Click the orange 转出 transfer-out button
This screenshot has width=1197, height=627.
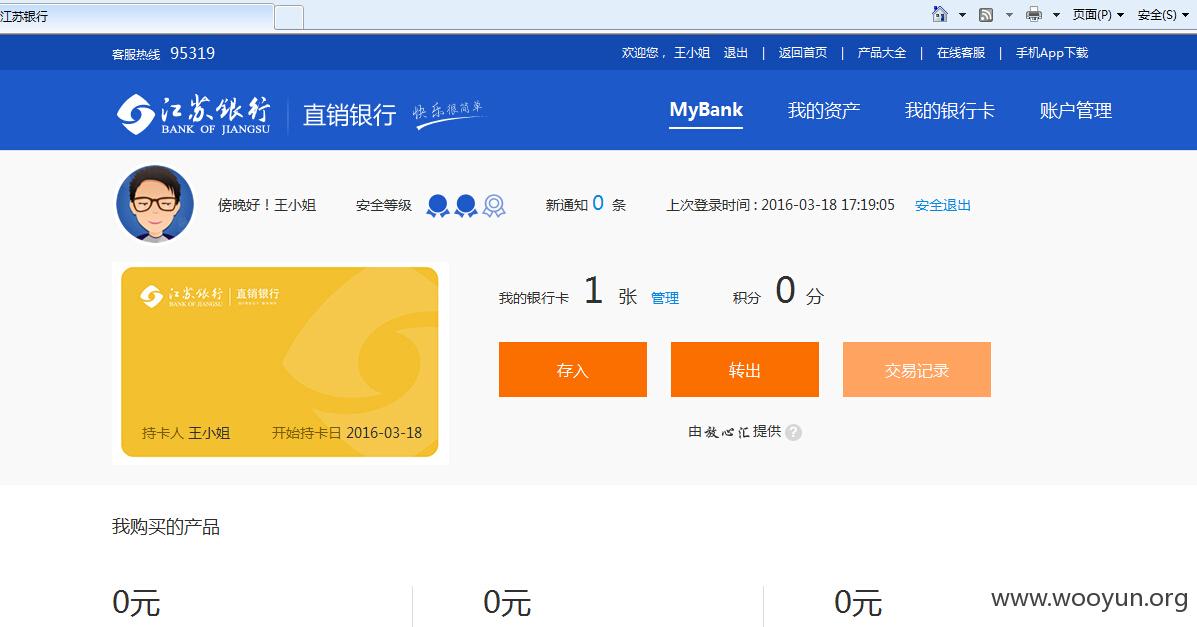[744, 370]
